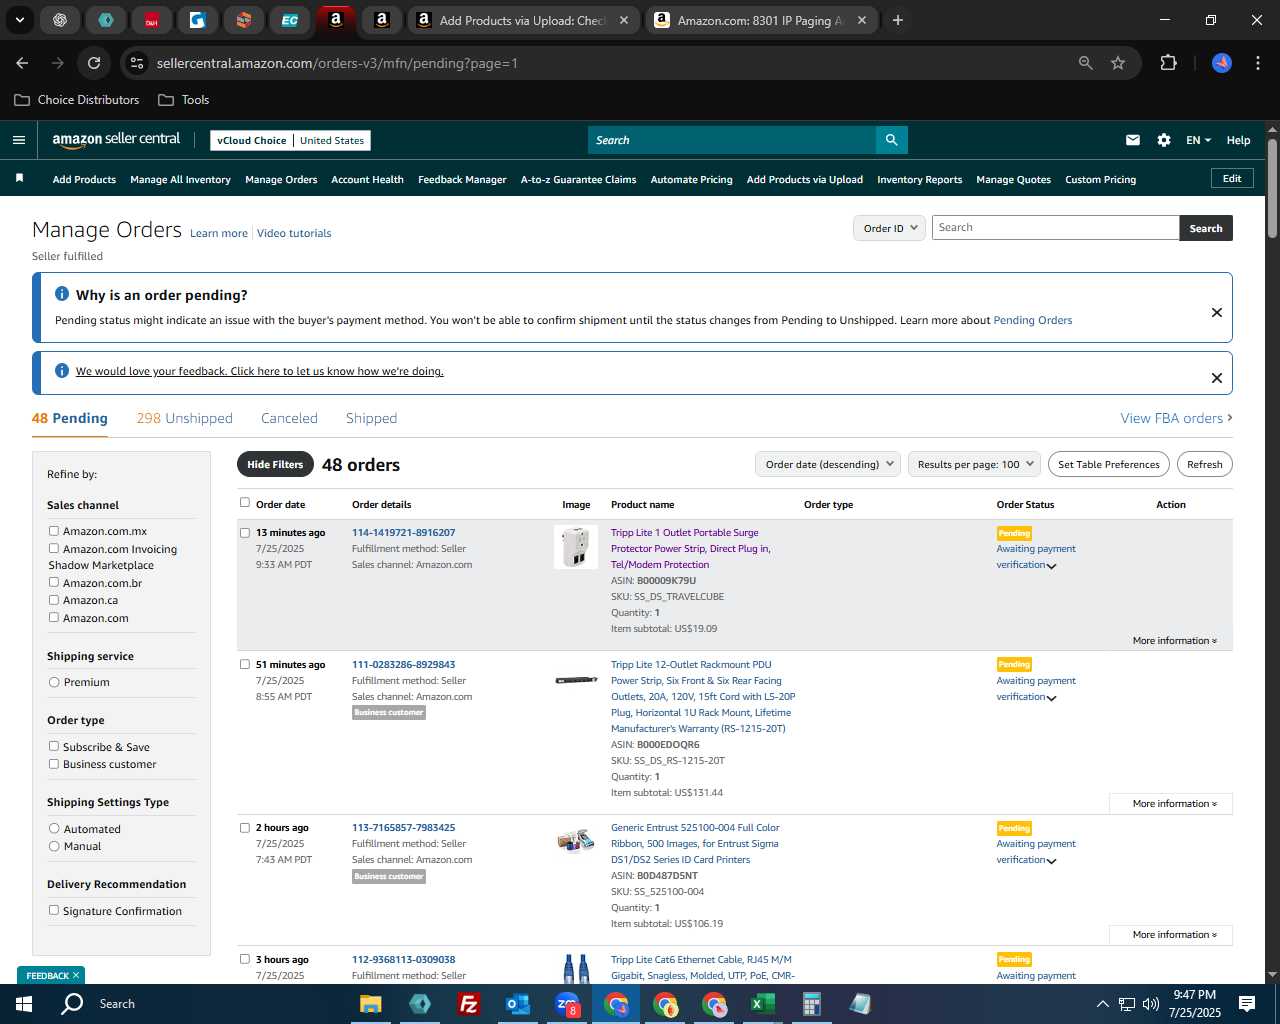Open Account Health menu item
1280x1024 pixels.
(x=367, y=180)
